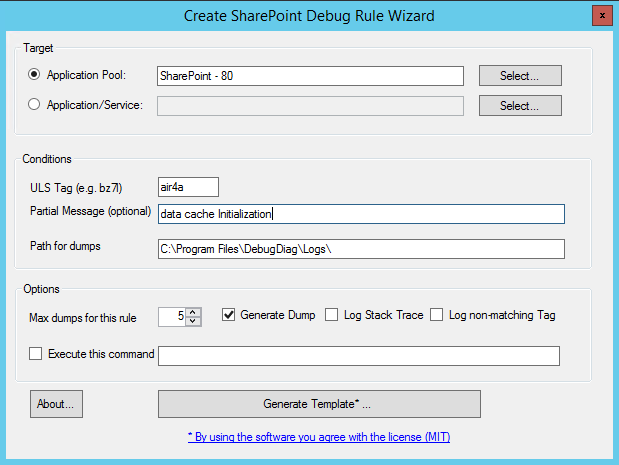Decrease max dumps with down arrow

click(194, 321)
